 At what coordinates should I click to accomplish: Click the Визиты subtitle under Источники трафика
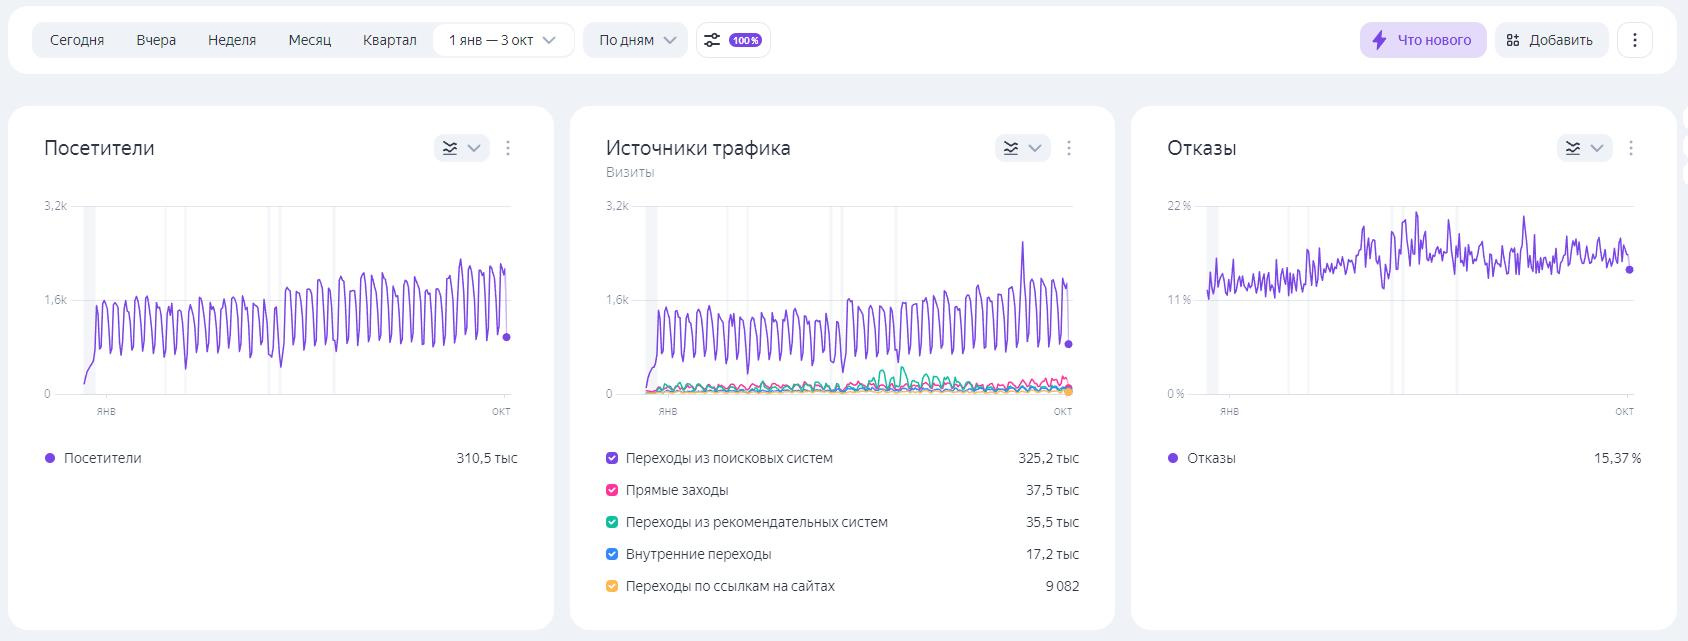point(630,172)
